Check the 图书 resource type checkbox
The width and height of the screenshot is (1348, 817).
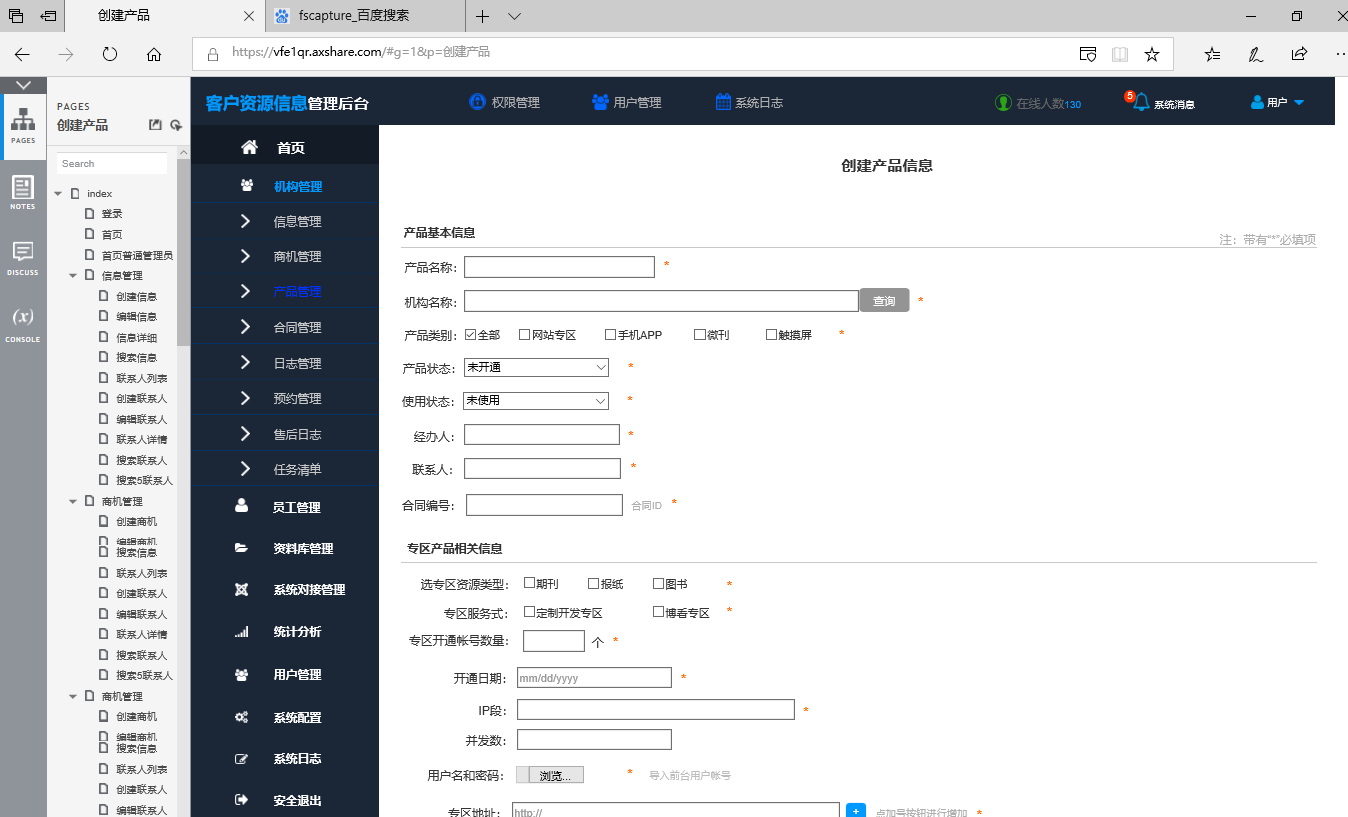[658, 583]
